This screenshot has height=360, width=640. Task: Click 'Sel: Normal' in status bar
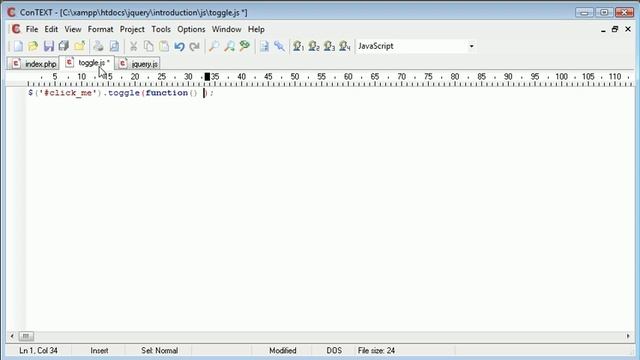(160, 351)
